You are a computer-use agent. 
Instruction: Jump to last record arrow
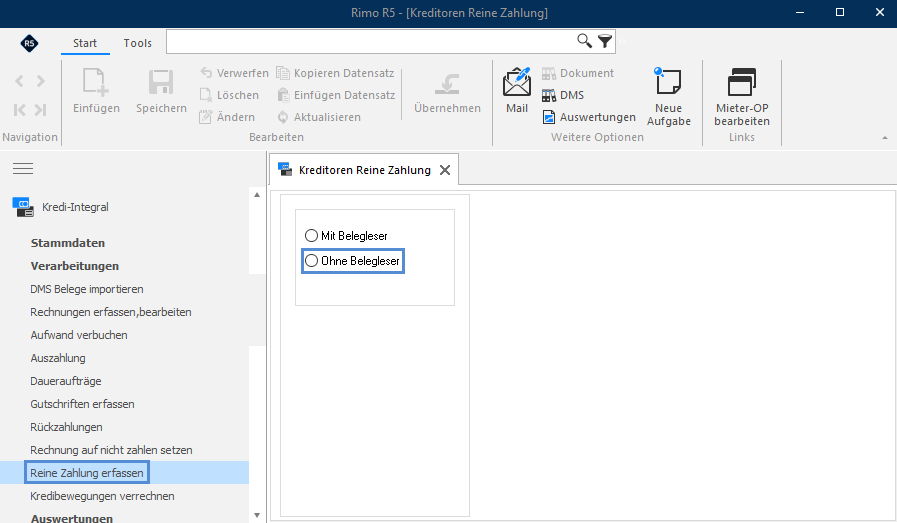click(41, 110)
